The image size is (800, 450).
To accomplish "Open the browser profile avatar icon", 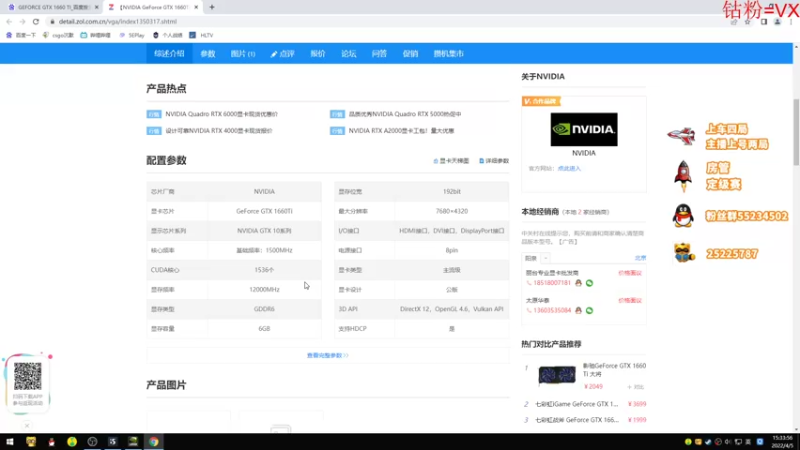I will 777,21.
